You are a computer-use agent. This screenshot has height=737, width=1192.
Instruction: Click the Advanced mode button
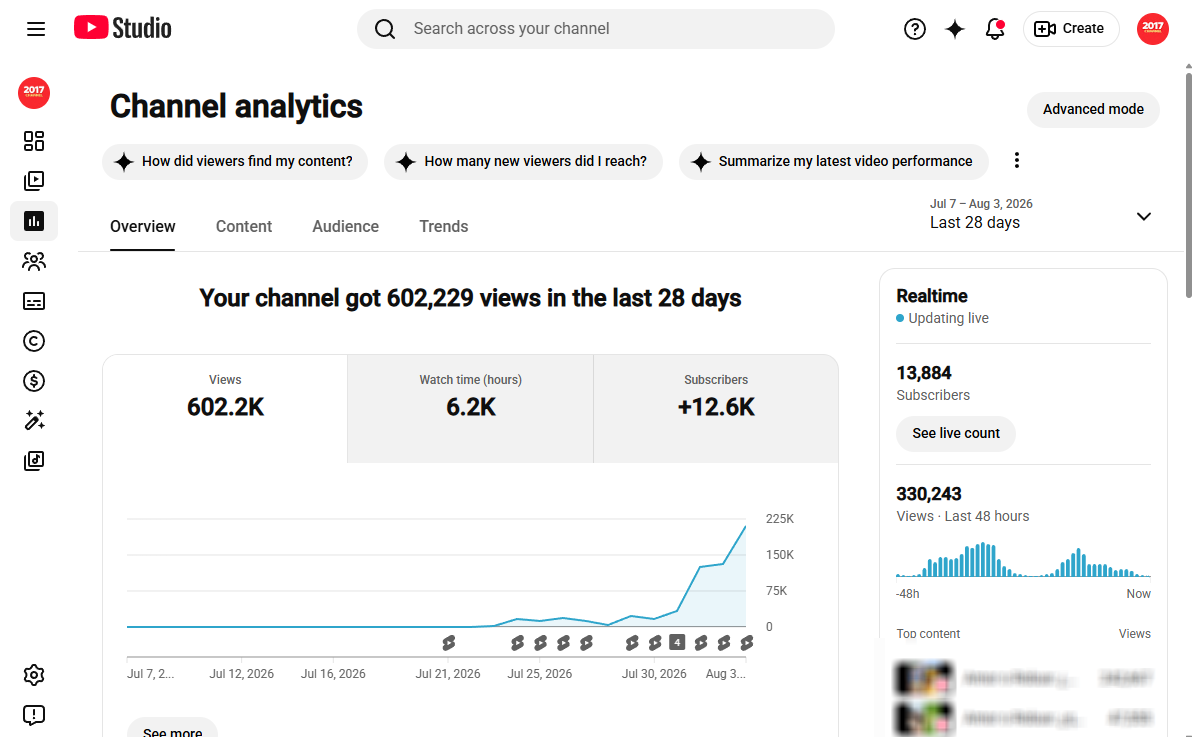(1093, 110)
